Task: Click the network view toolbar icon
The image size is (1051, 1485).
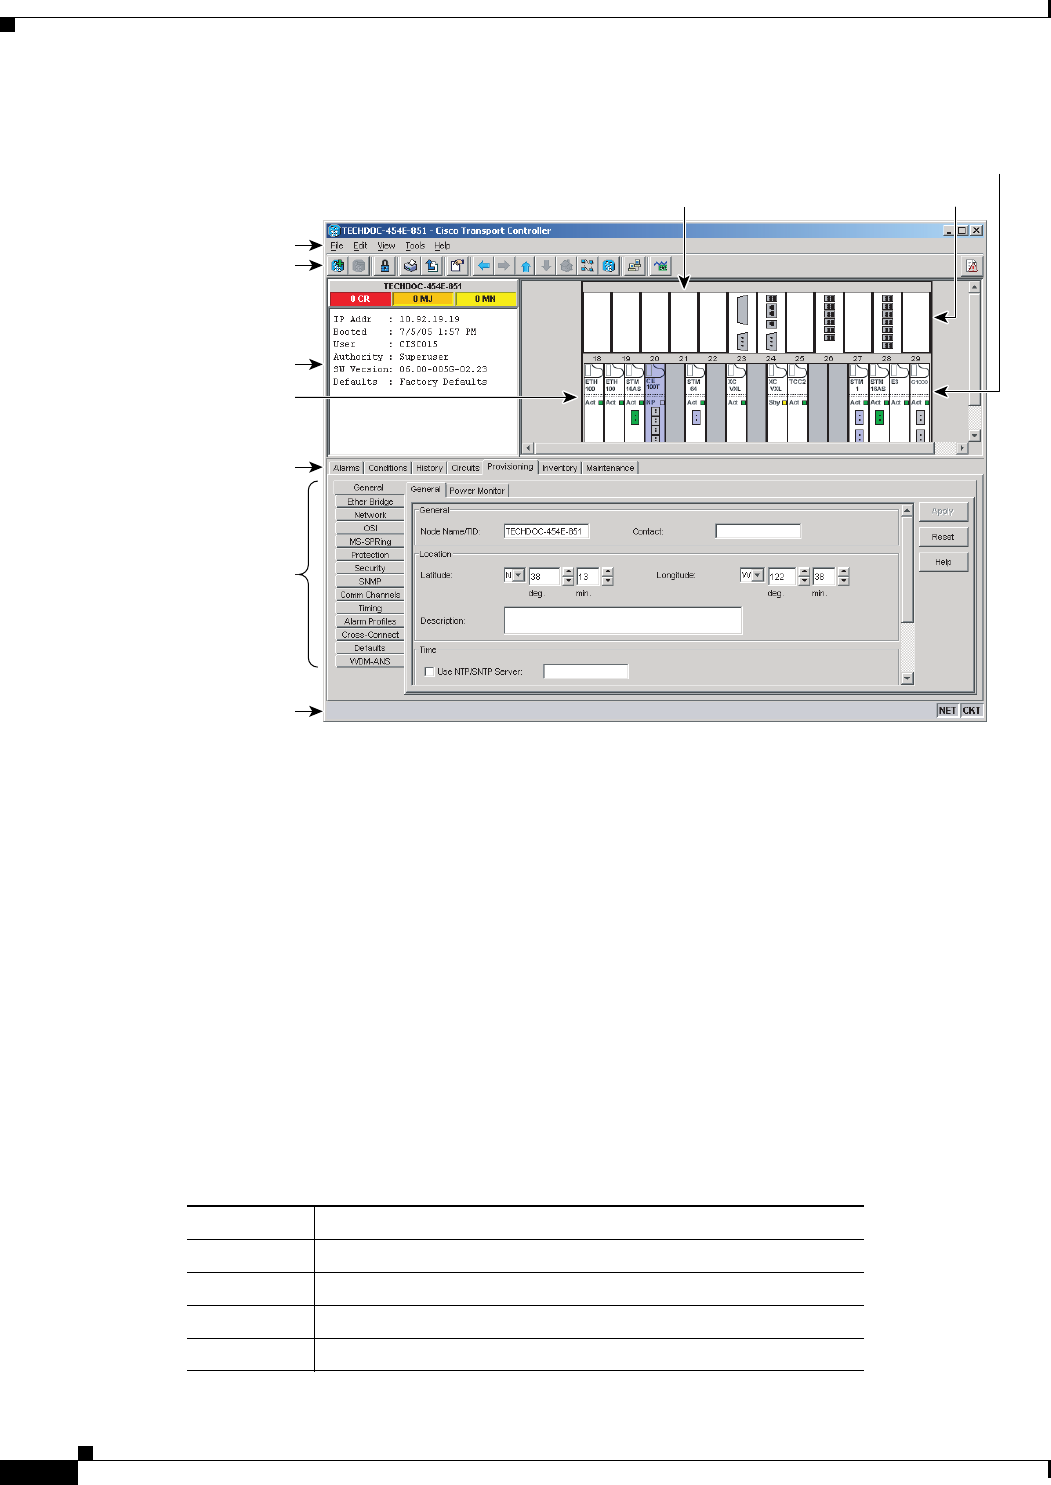Action: (588, 266)
